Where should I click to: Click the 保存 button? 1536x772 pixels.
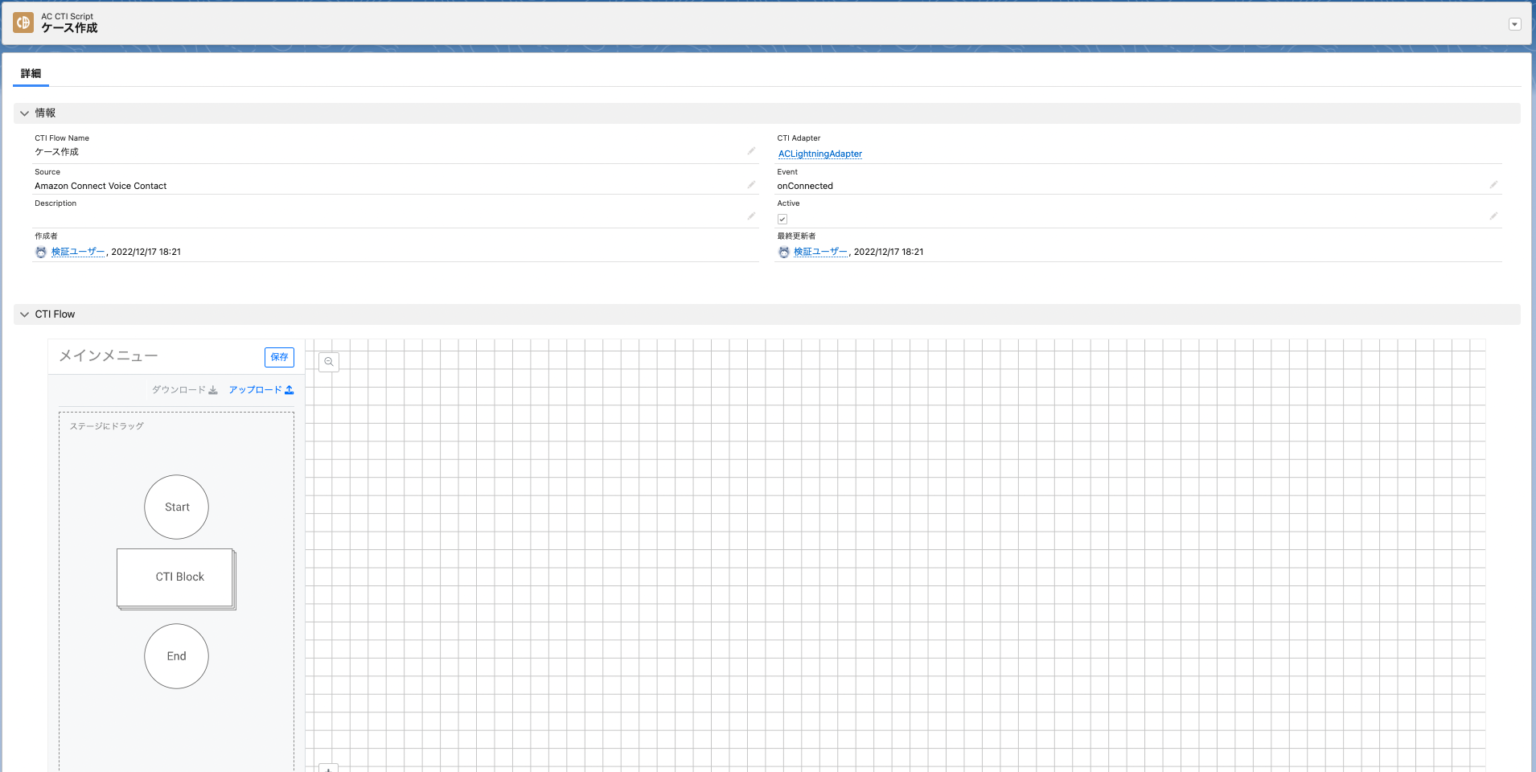pyautogui.click(x=279, y=357)
